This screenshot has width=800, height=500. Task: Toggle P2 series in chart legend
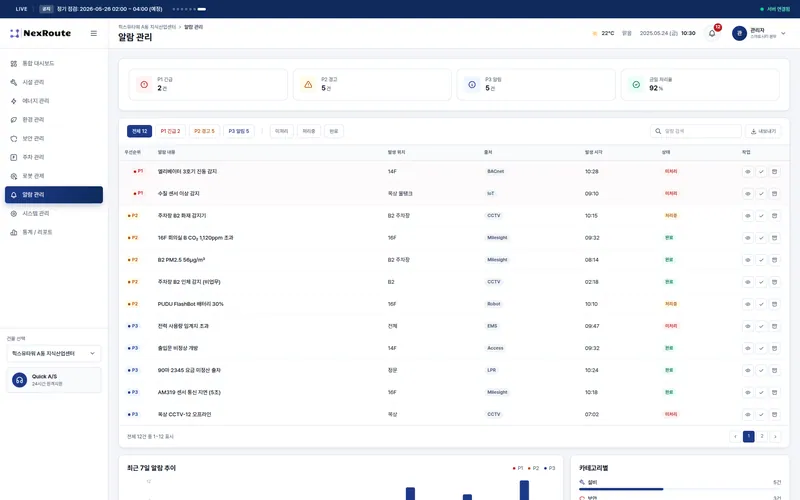pos(534,468)
